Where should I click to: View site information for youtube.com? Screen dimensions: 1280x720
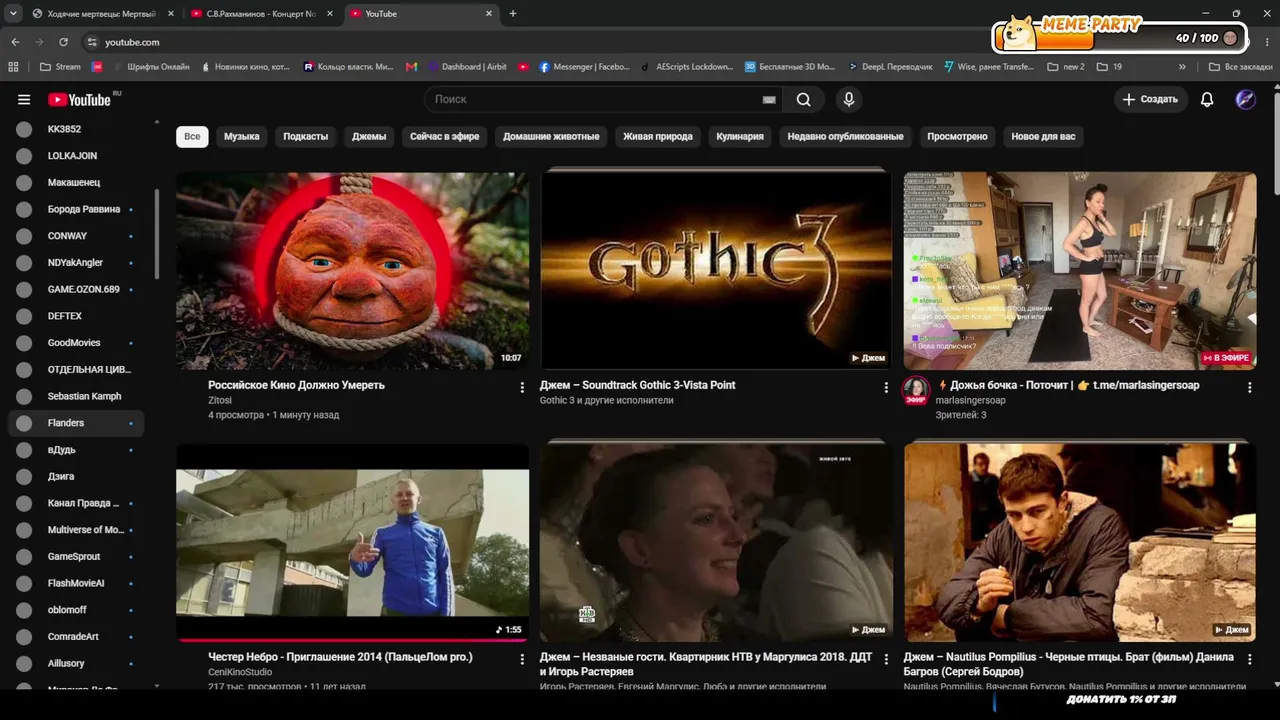[92, 42]
